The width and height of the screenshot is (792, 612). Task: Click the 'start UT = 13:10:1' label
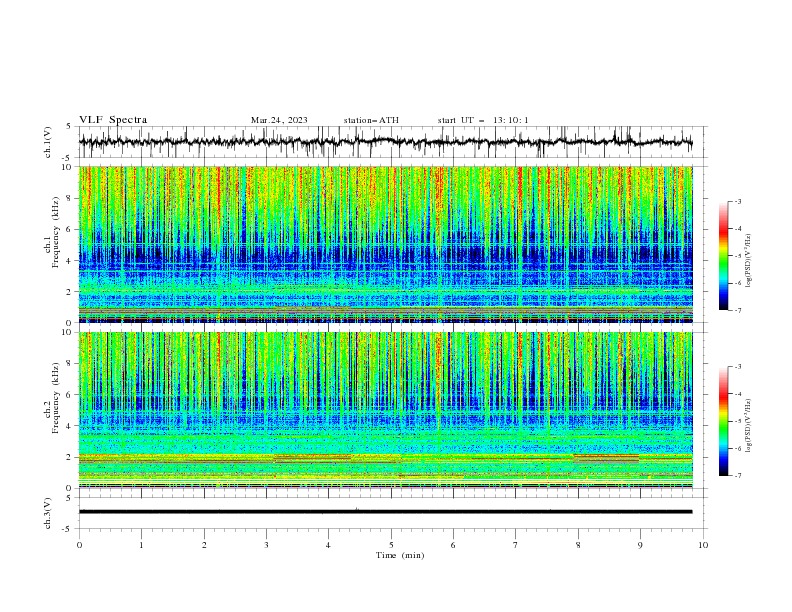tap(483, 120)
